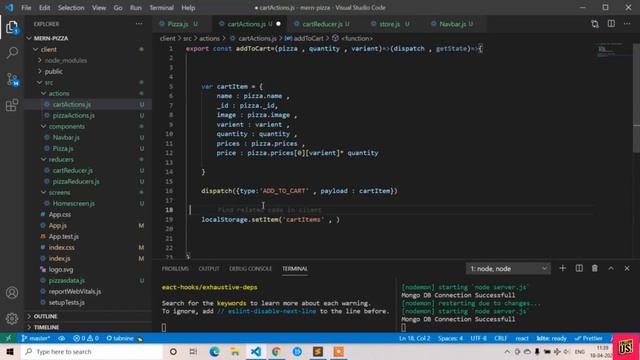Open pizzaReducers.js in explorer

(76, 181)
